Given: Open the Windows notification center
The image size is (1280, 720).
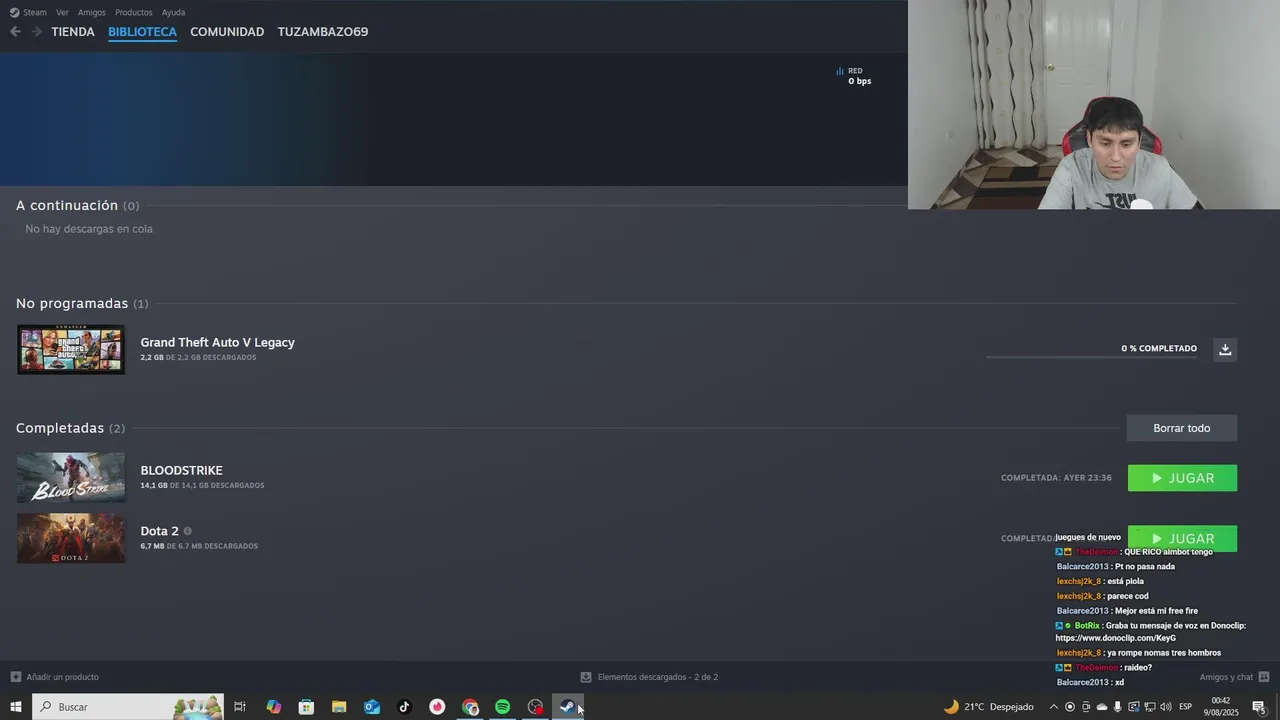Looking at the screenshot, I should pyautogui.click(x=1259, y=707).
